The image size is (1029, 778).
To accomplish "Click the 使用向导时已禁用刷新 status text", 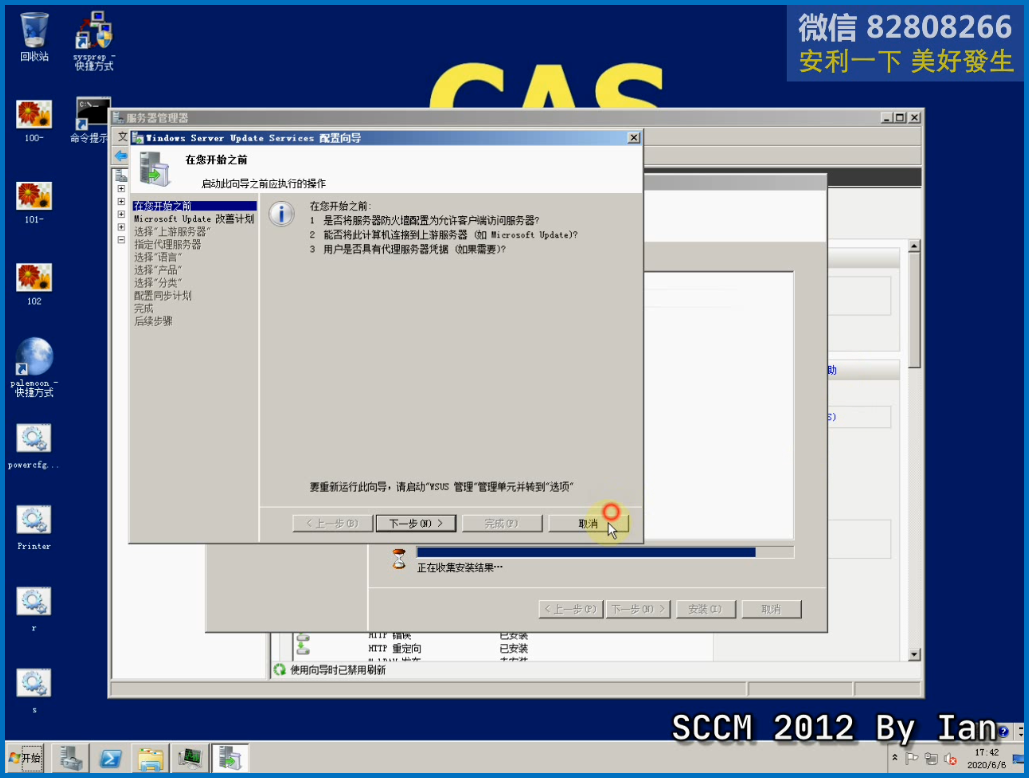I will tap(338, 670).
